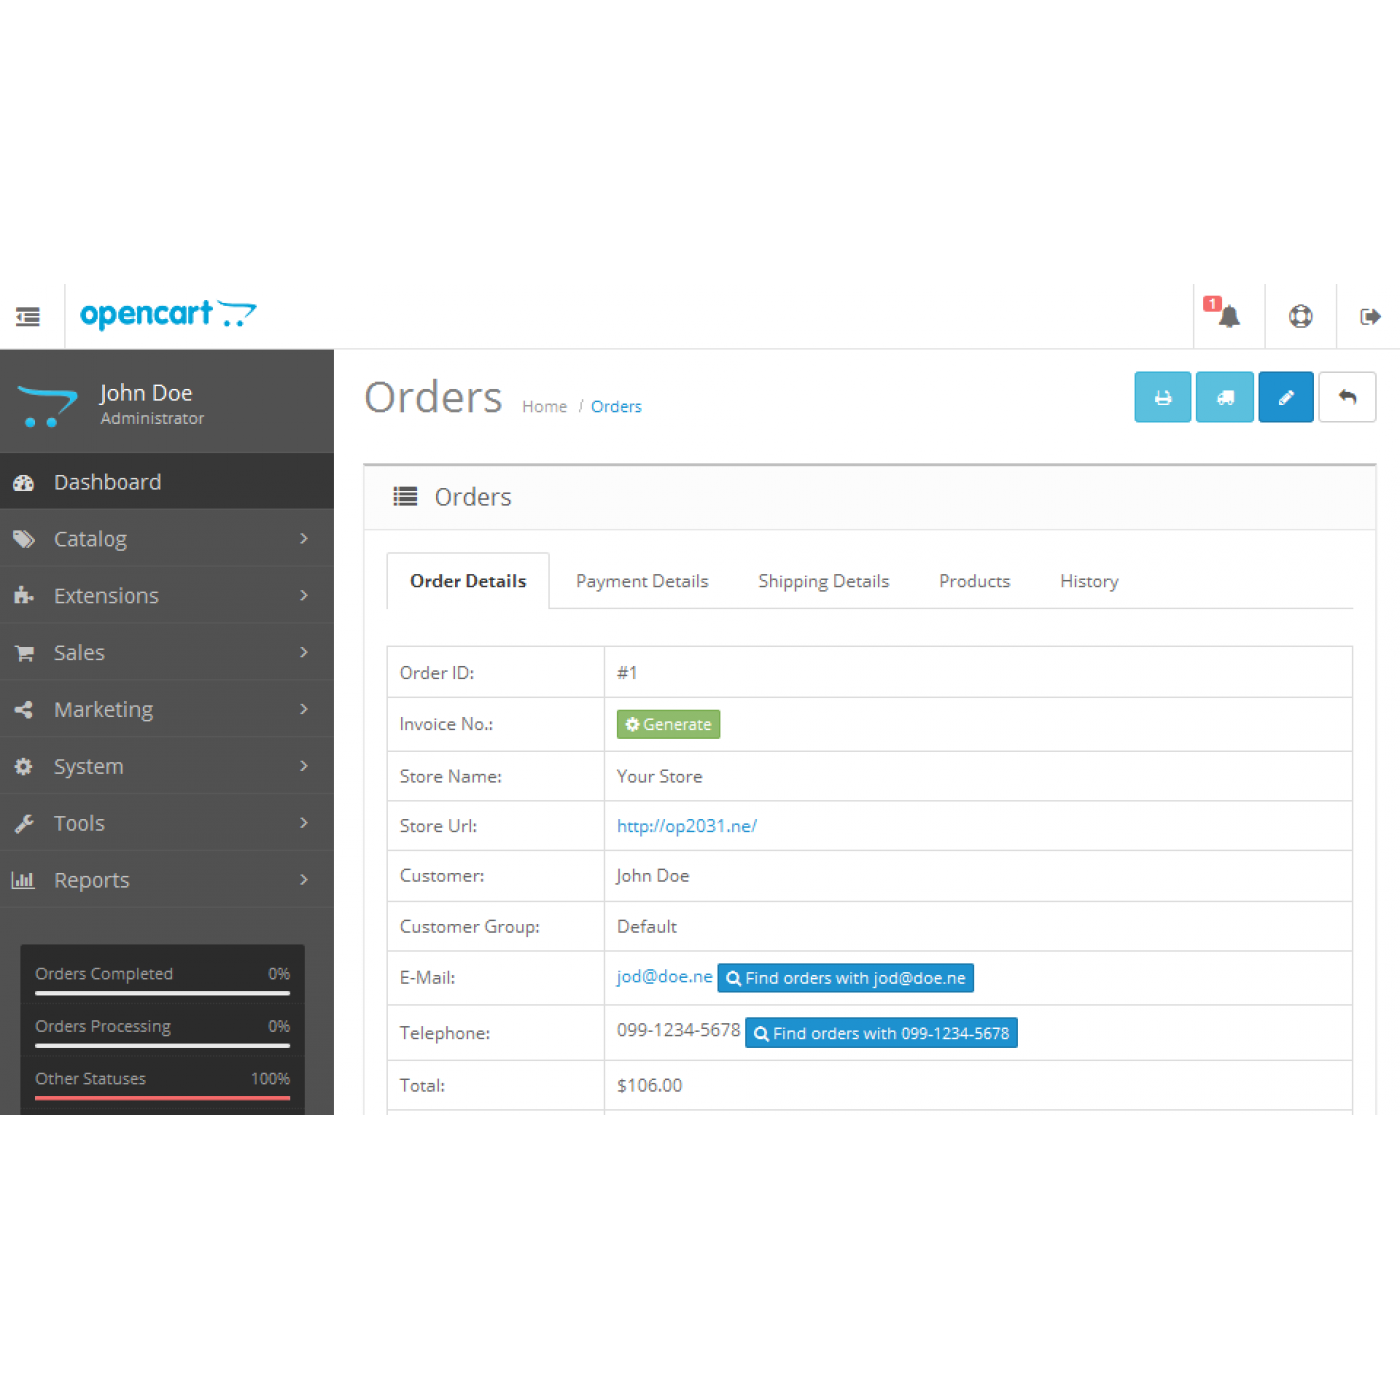Click the back arrow cancel button
Image resolution: width=1400 pixels, height=1400 pixels.
click(x=1347, y=397)
